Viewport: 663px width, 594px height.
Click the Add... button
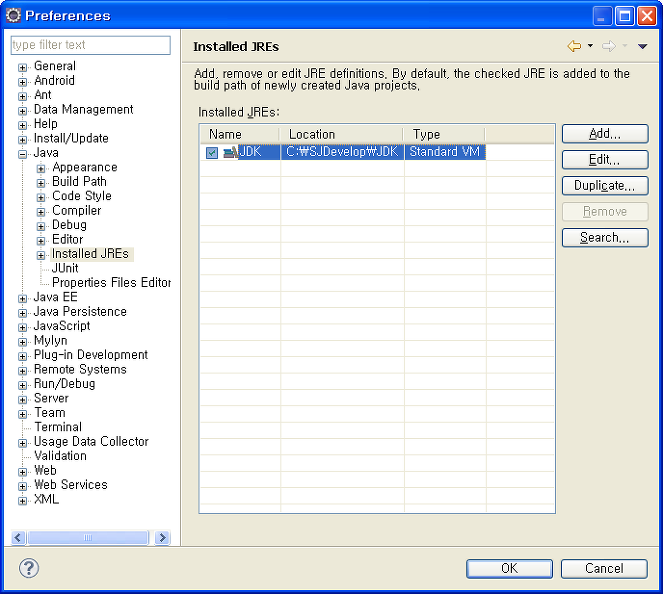tap(605, 134)
